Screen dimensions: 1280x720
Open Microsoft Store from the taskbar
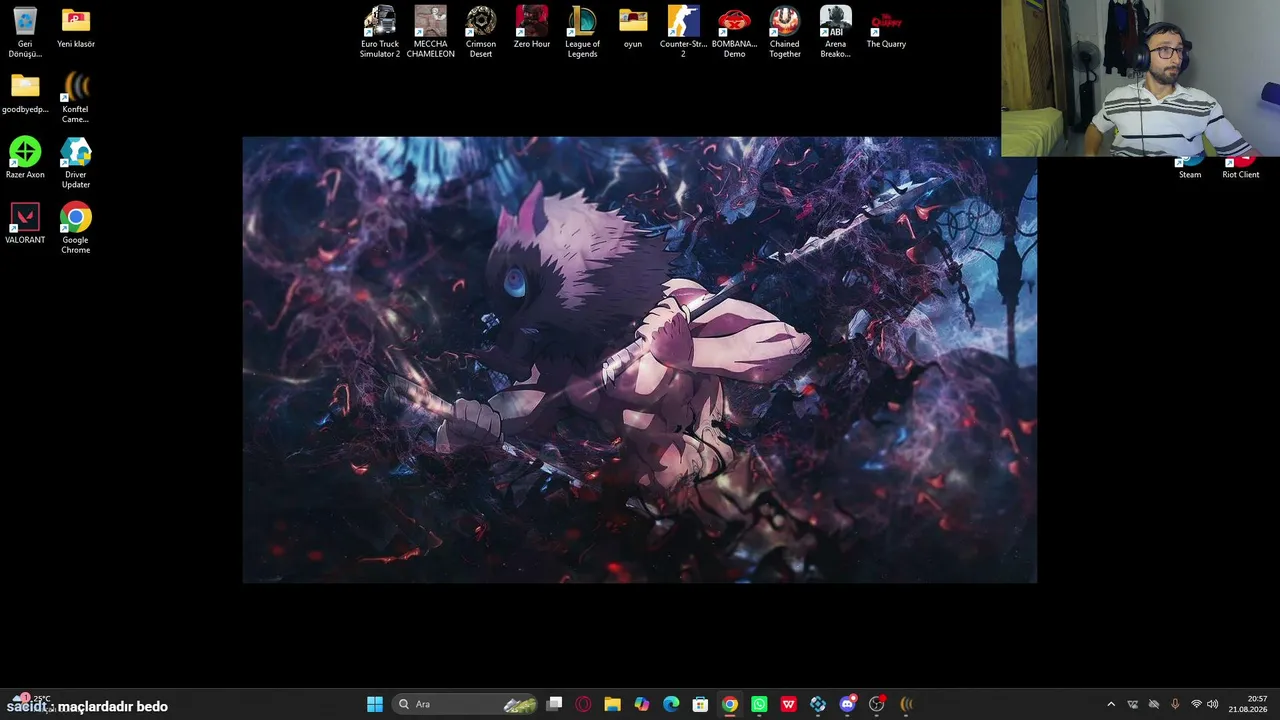[701, 704]
